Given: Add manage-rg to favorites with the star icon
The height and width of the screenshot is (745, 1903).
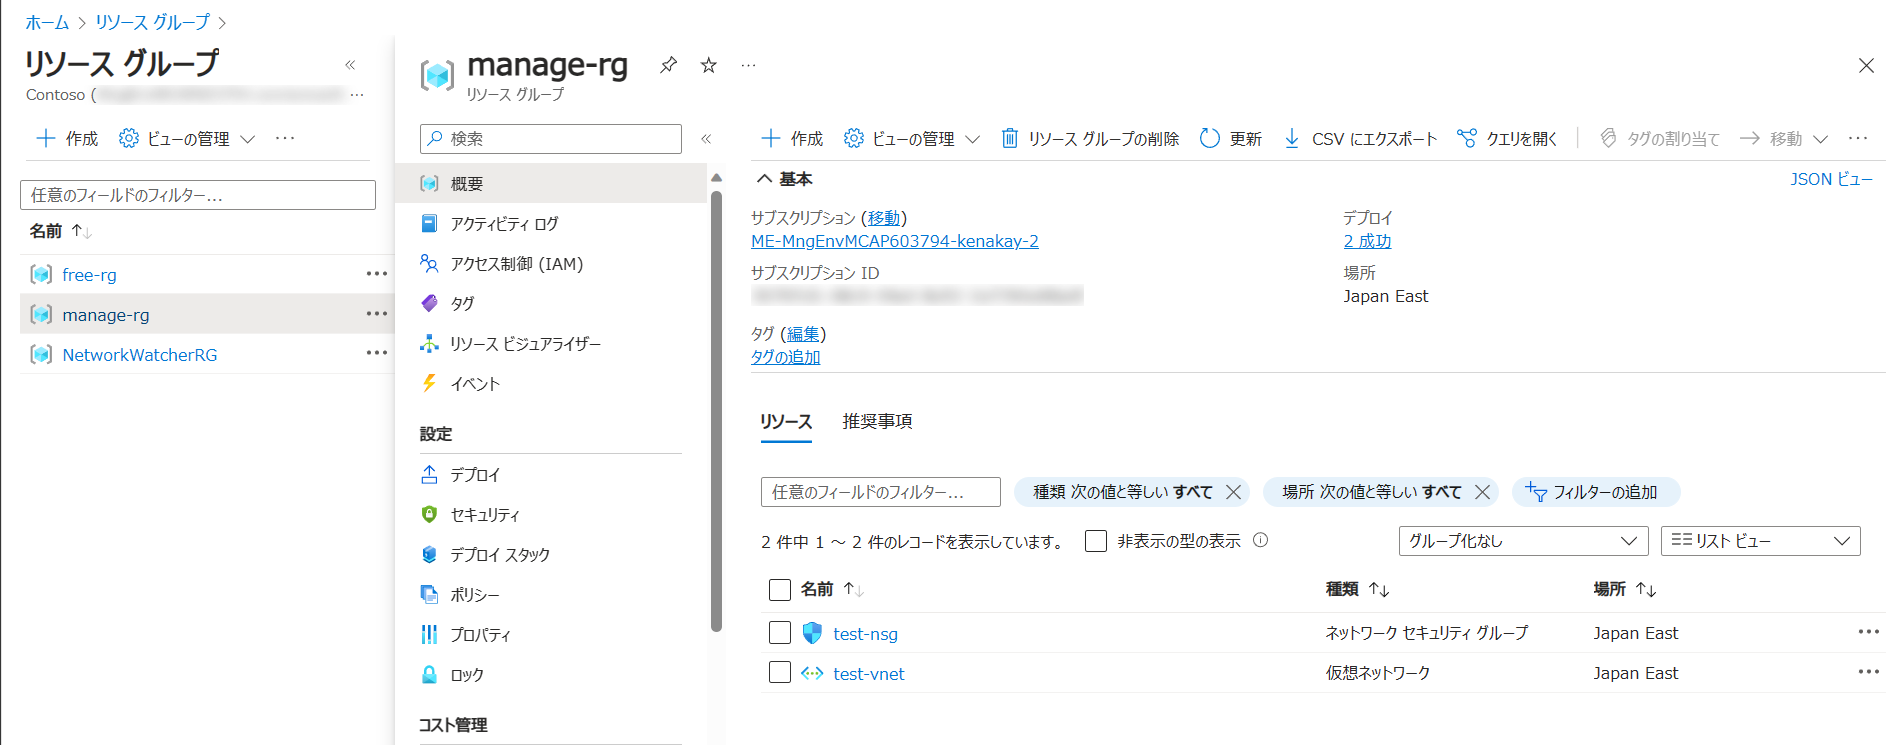Looking at the screenshot, I should [709, 65].
